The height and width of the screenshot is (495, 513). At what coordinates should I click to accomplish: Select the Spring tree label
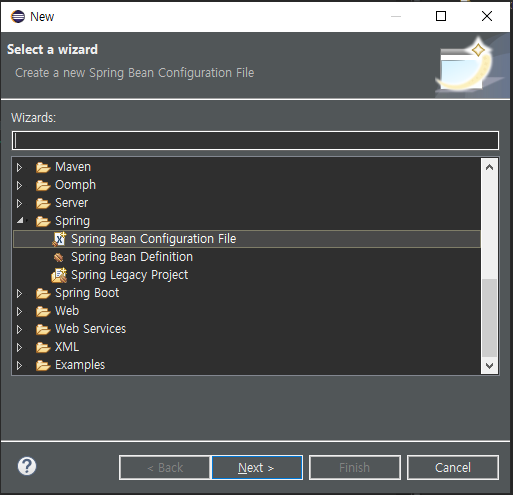(72, 221)
